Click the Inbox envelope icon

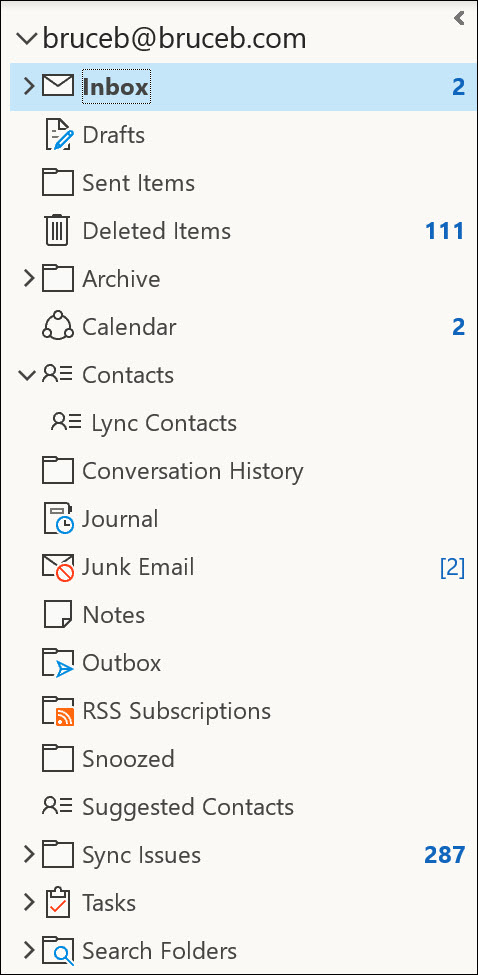[x=58, y=86]
